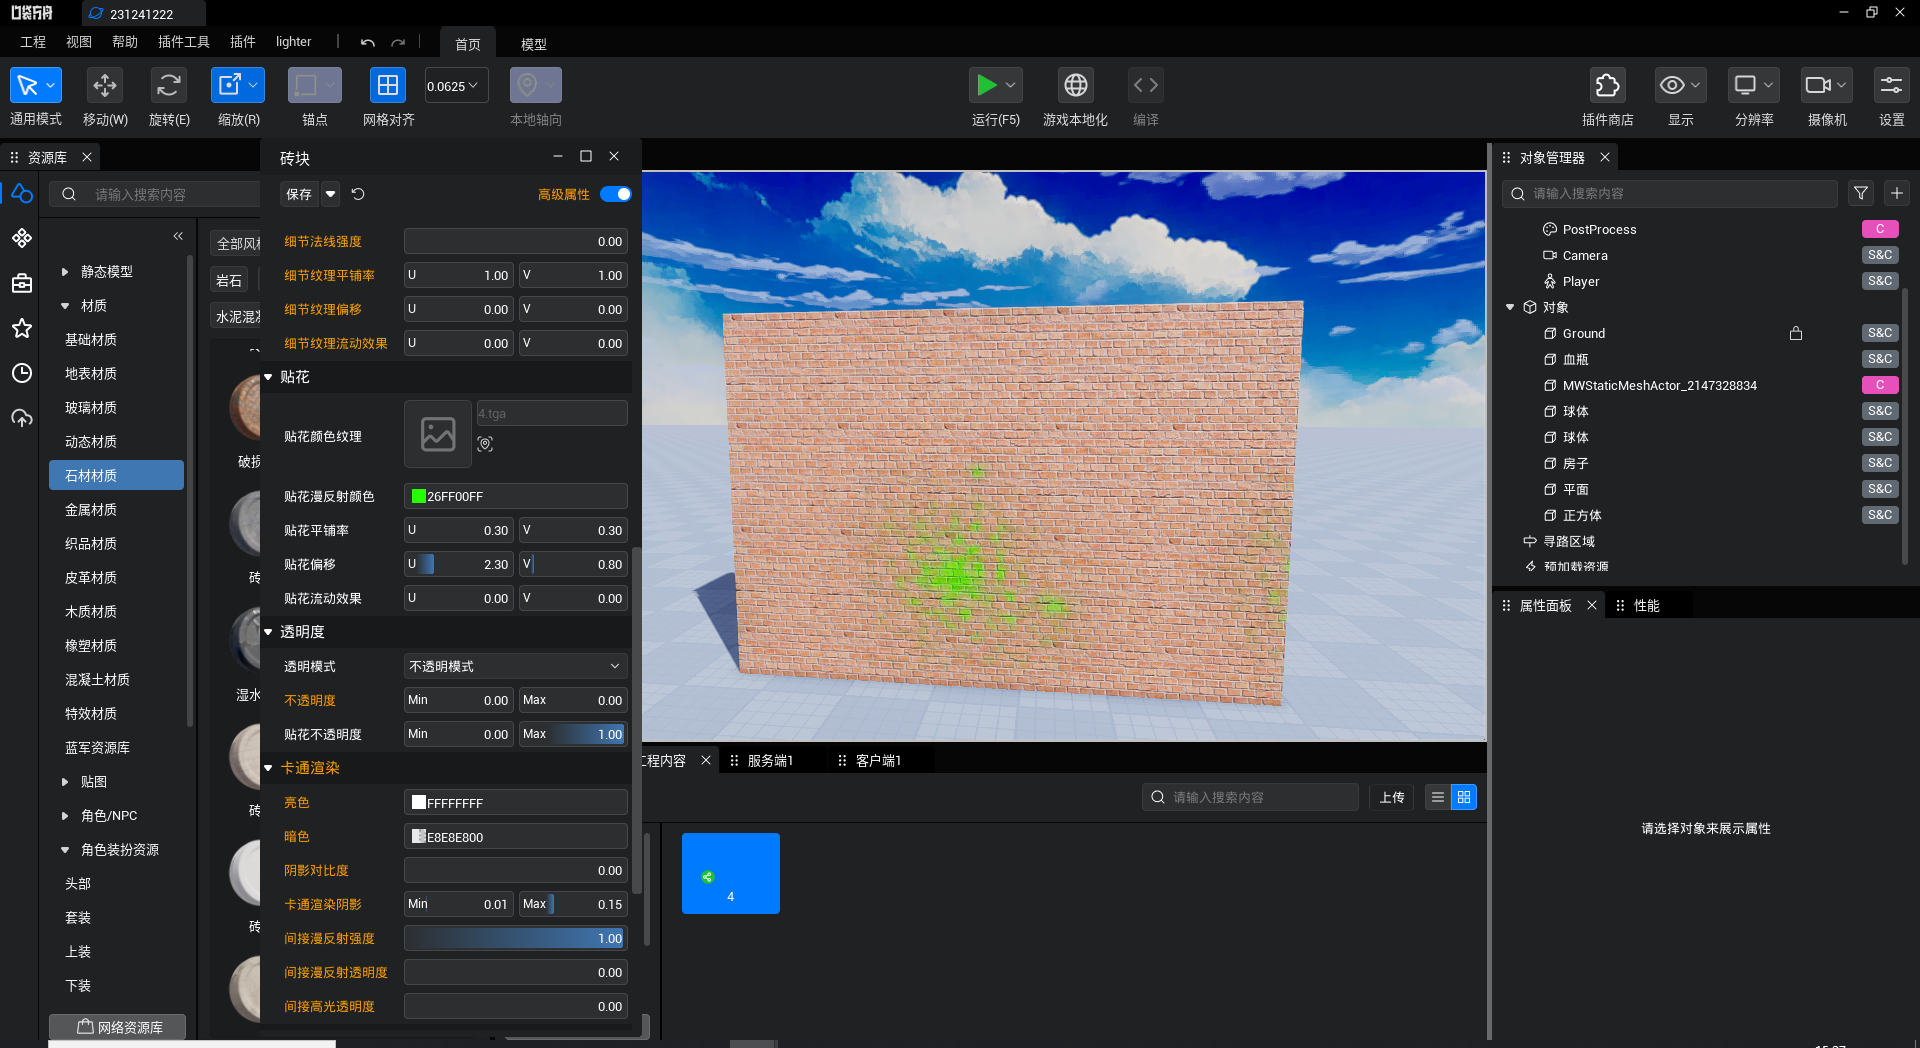
Task: Toggle the Ground lock icon
Action: coord(1796,333)
